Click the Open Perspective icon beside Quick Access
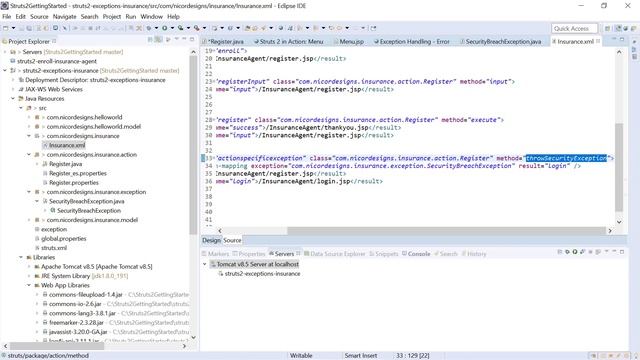 pos(607,28)
